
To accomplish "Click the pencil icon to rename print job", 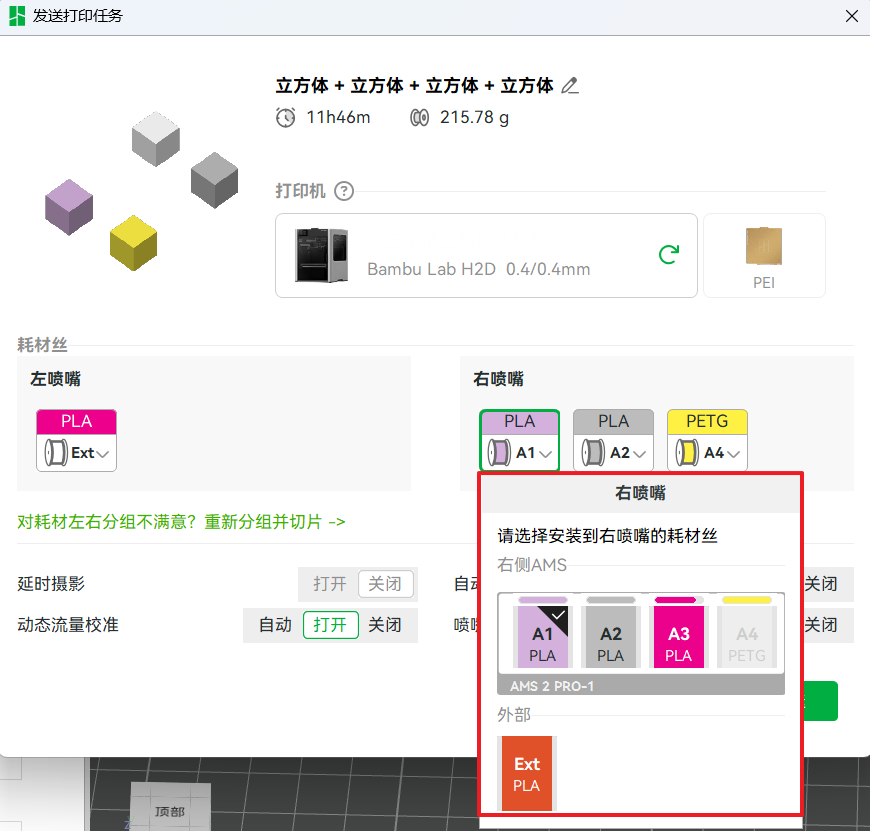I will coord(570,86).
